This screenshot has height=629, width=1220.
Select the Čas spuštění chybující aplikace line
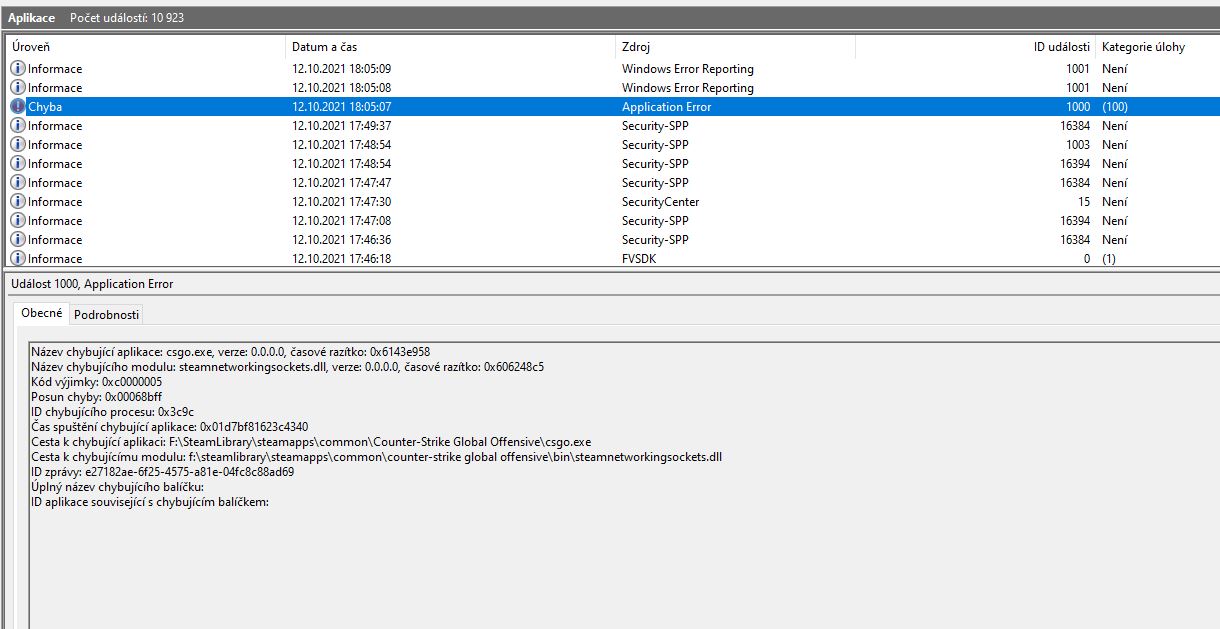(170, 427)
